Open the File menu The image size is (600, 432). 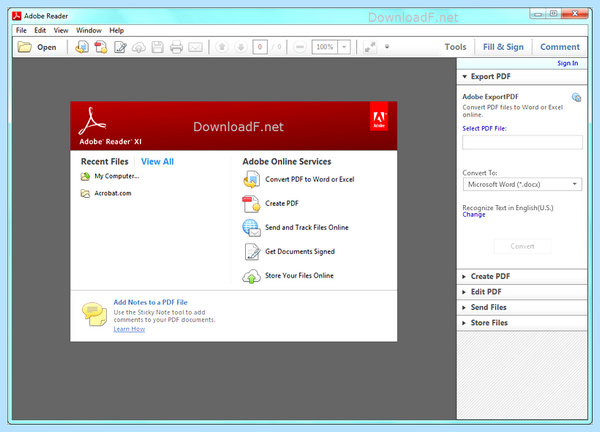(21, 30)
